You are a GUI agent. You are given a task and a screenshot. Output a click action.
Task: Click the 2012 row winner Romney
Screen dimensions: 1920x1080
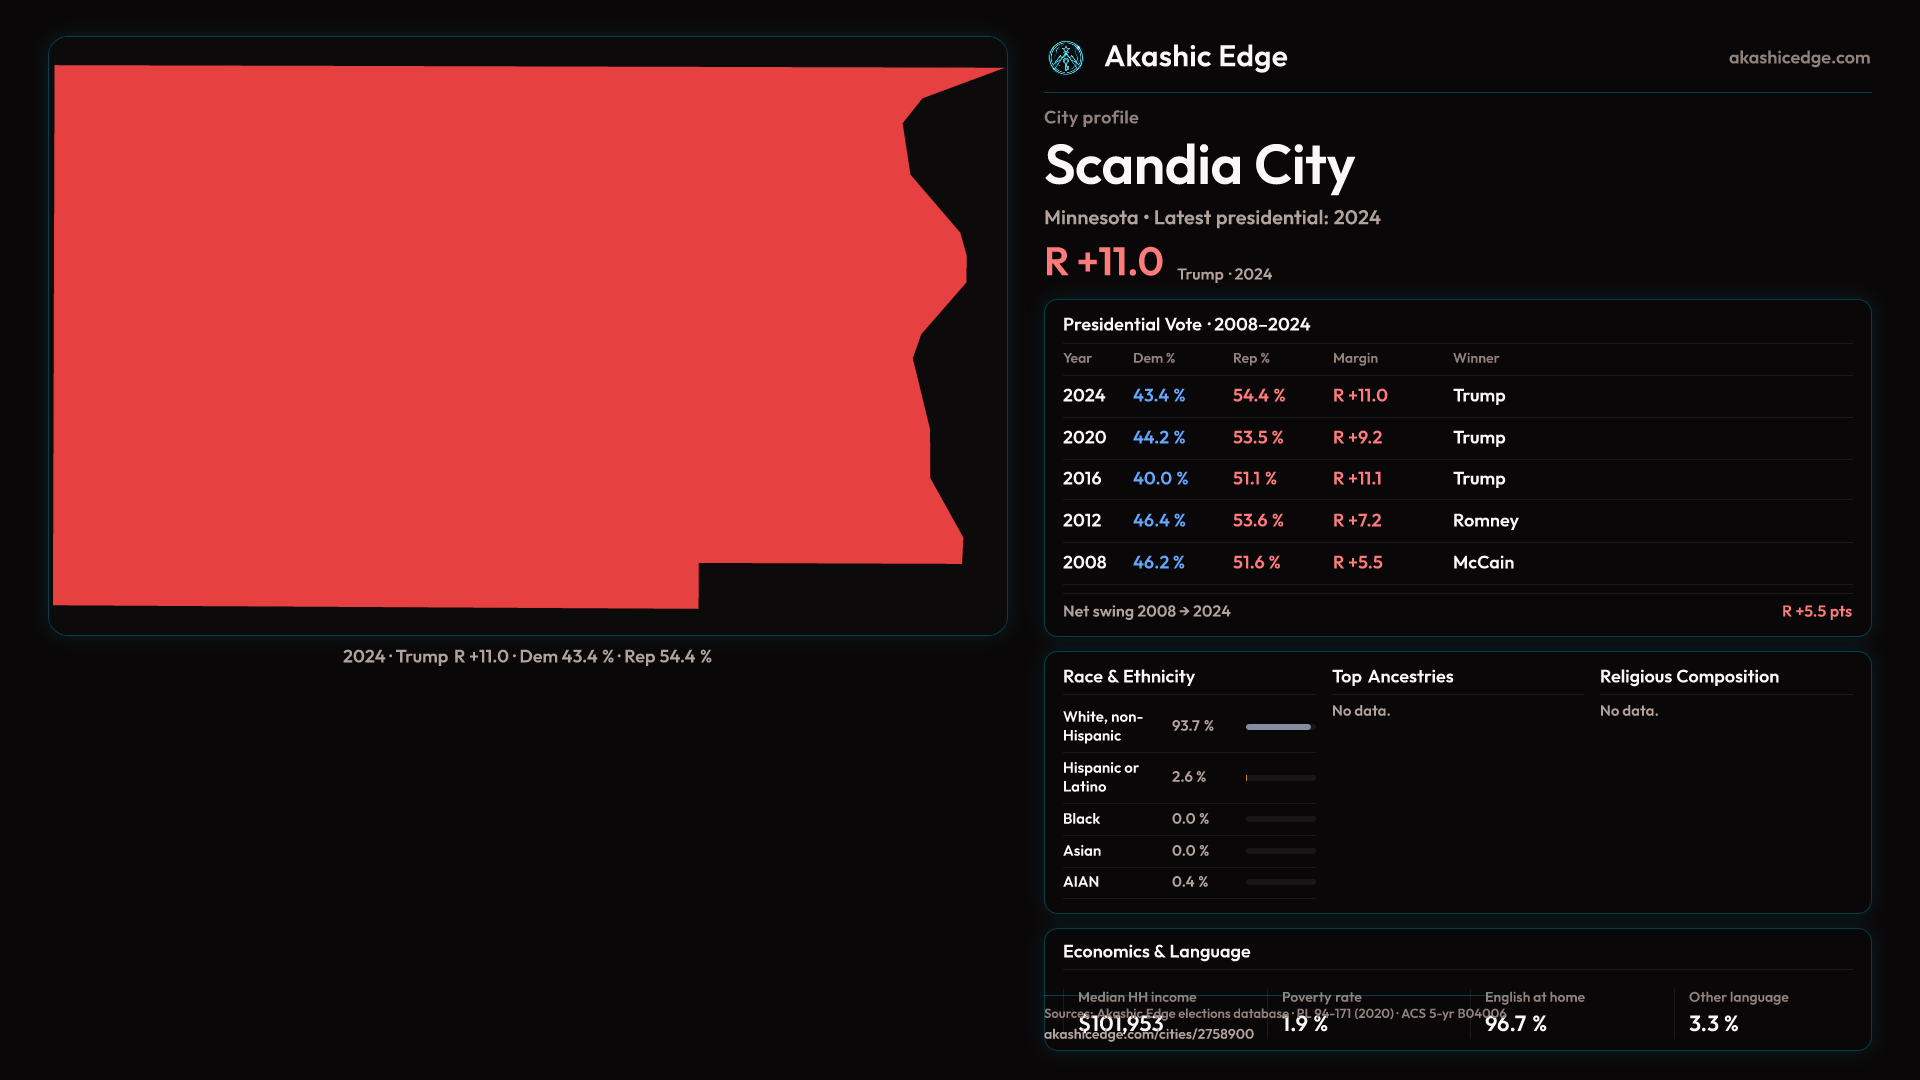tap(1485, 521)
